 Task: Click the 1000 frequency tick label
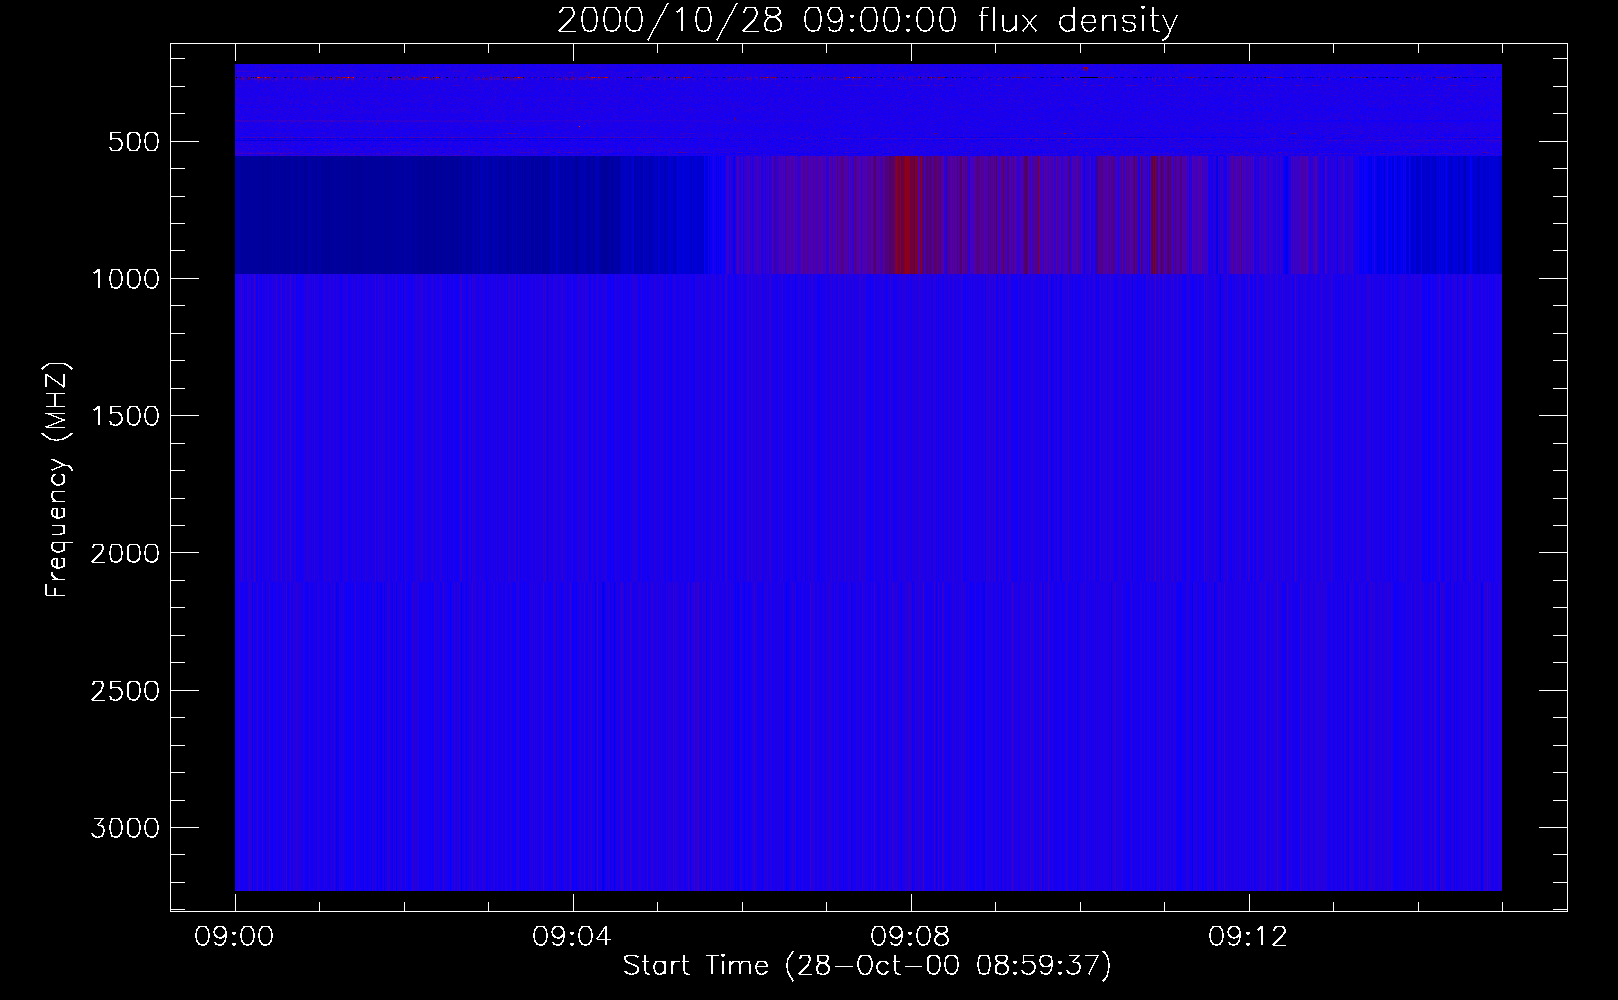point(125,279)
